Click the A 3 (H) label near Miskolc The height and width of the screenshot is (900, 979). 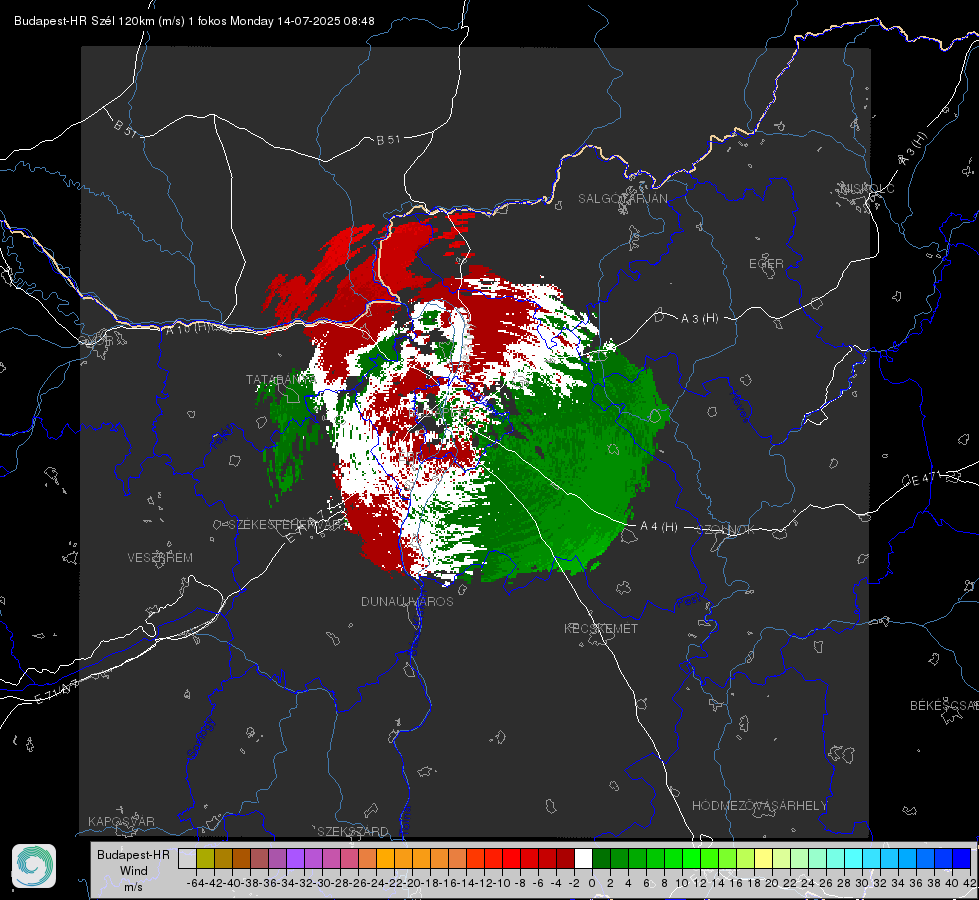coord(913,149)
